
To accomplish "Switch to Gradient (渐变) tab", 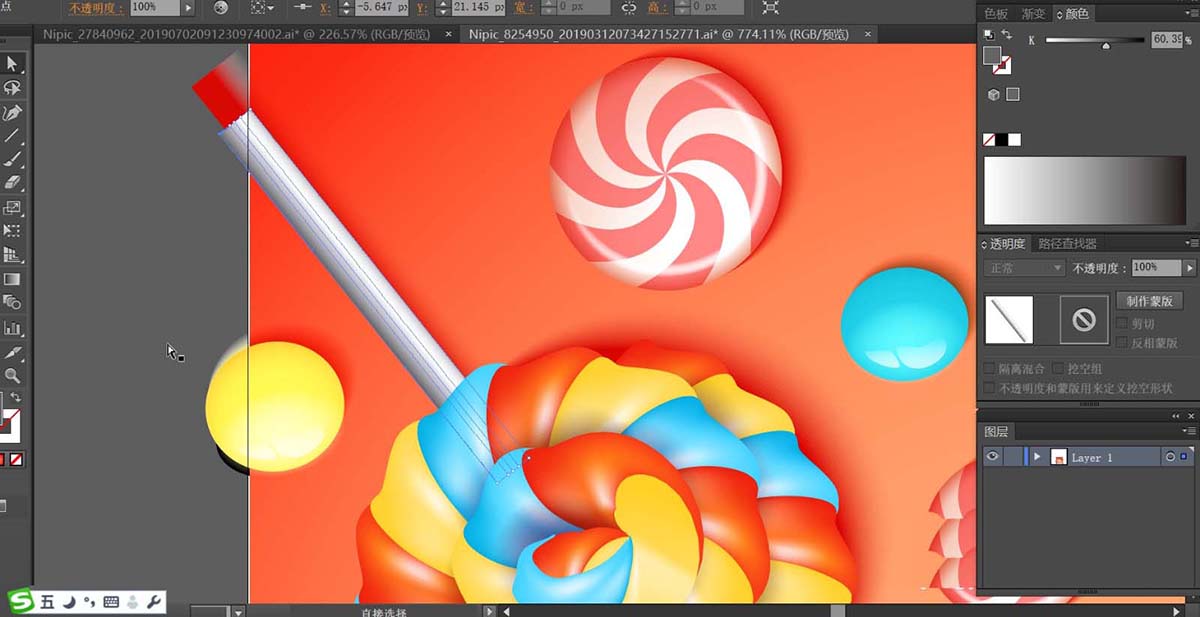I will (x=1033, y=14).
